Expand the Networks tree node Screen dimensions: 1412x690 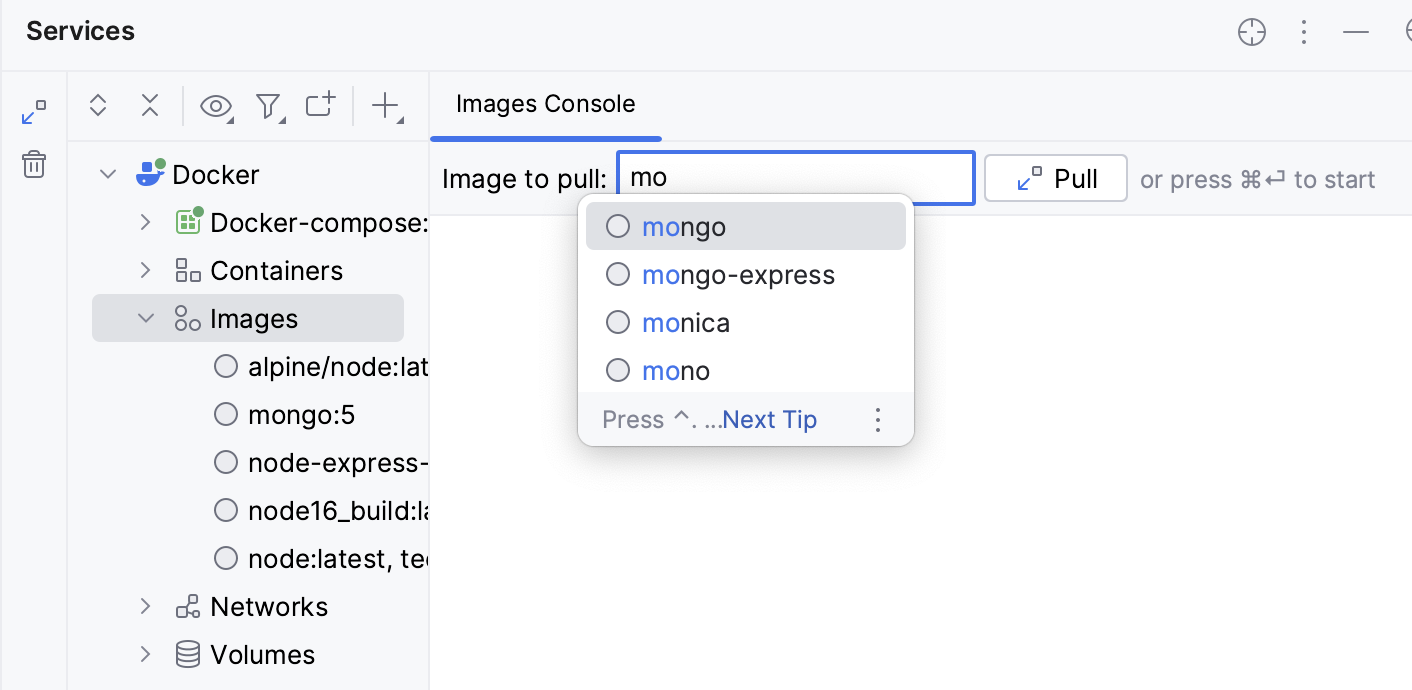pos(146,606)
